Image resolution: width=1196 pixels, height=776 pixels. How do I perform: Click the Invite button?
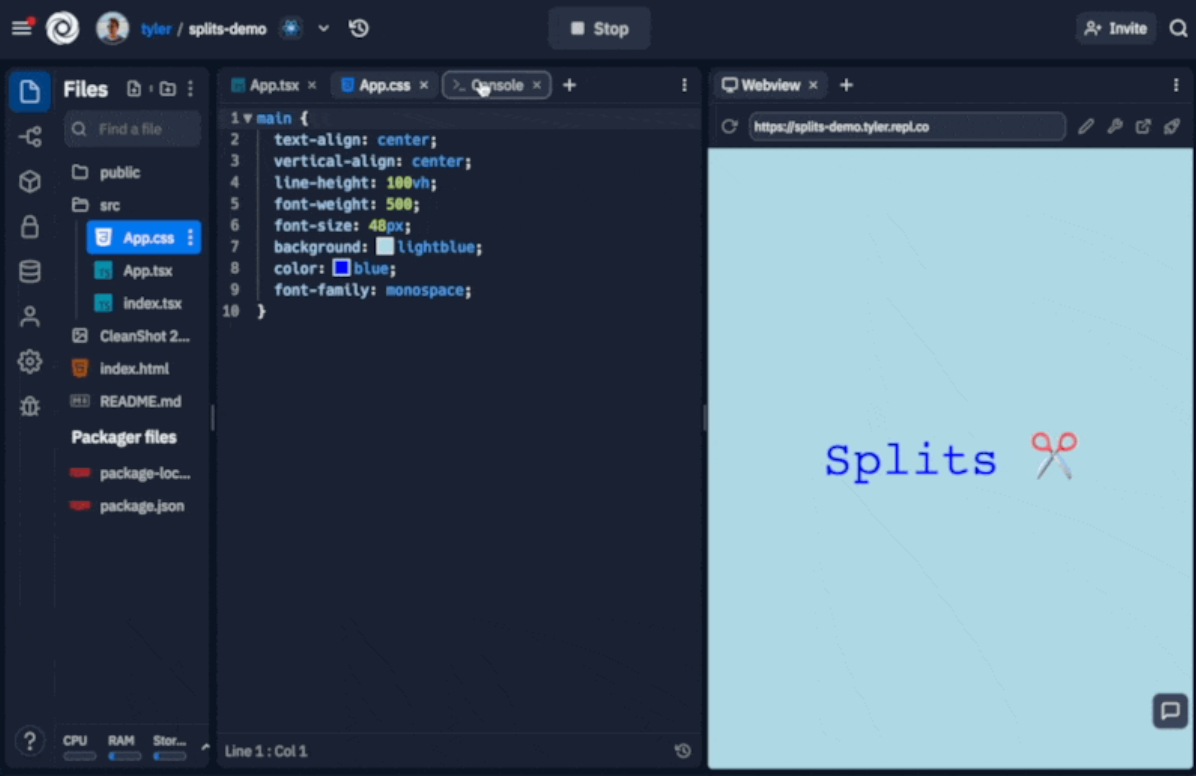(1116, 28)
